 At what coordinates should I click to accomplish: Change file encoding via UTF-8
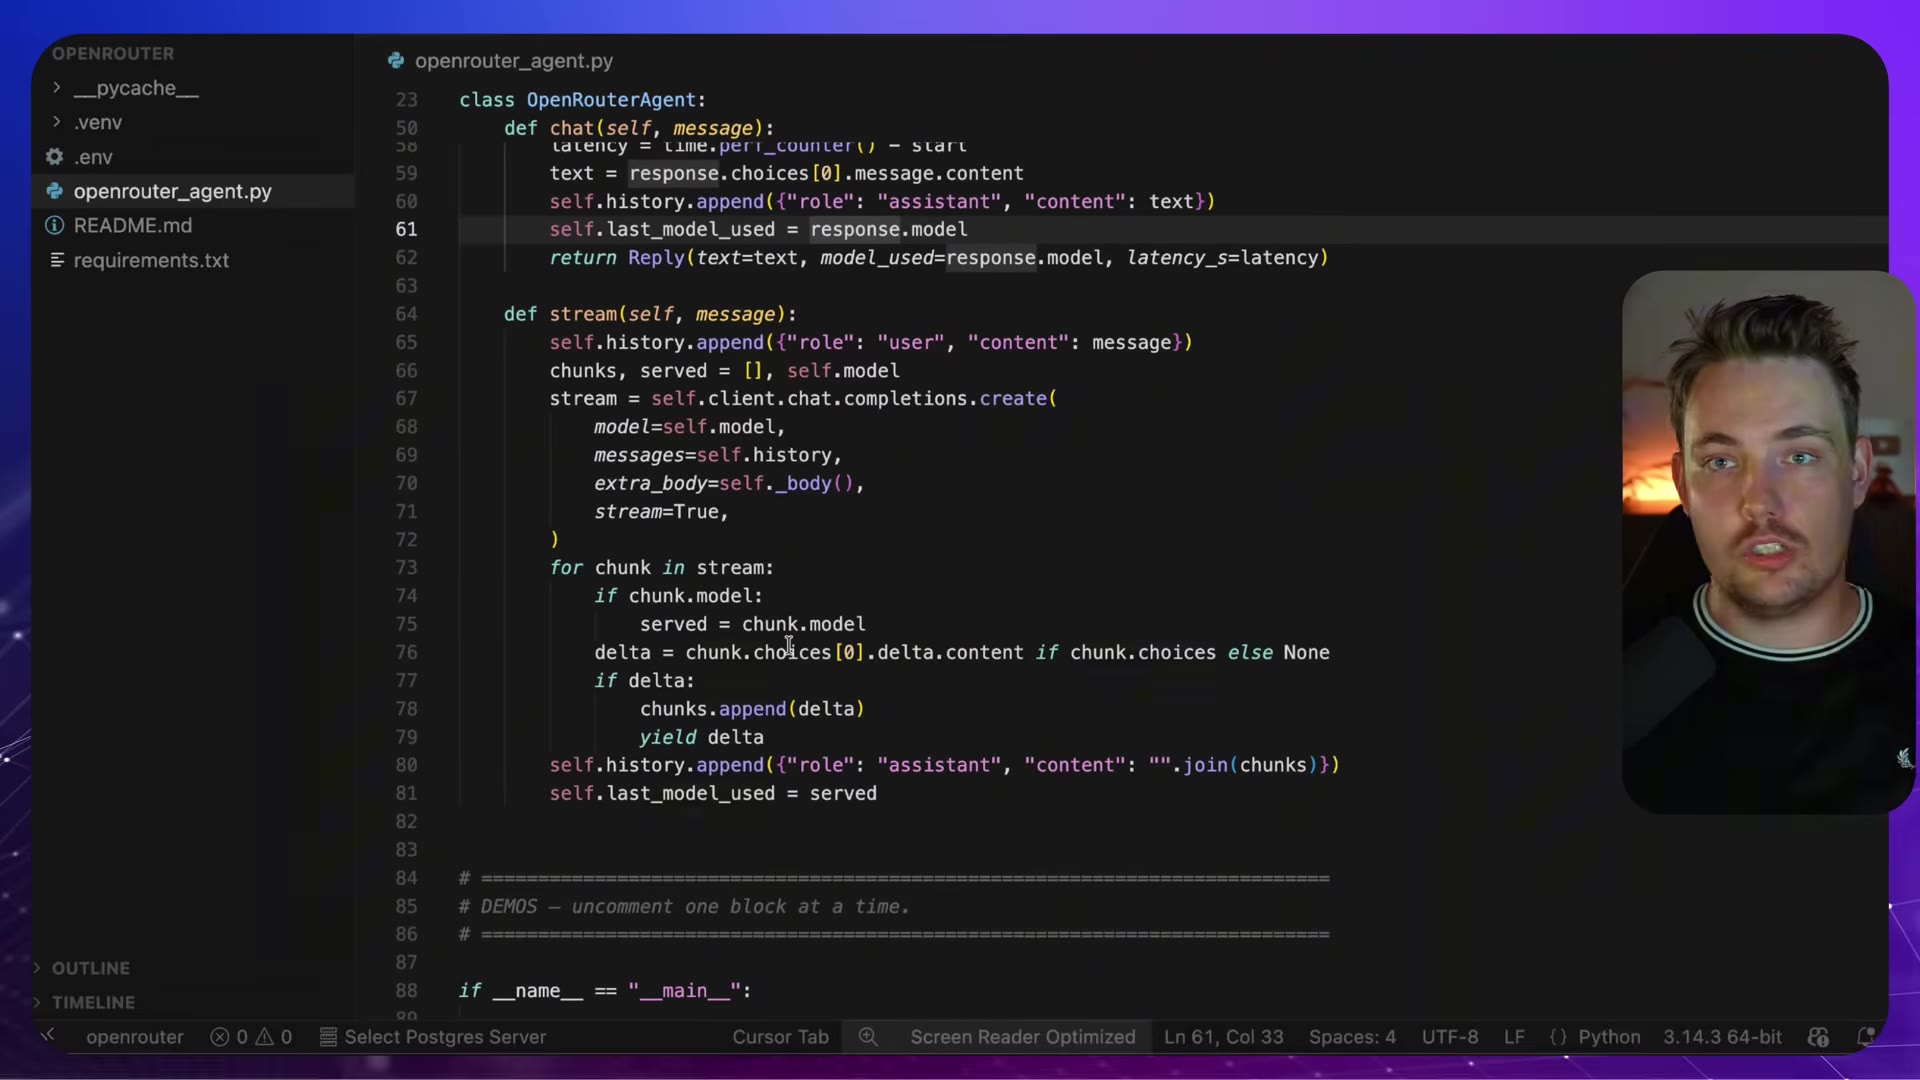[1450, 1037]
